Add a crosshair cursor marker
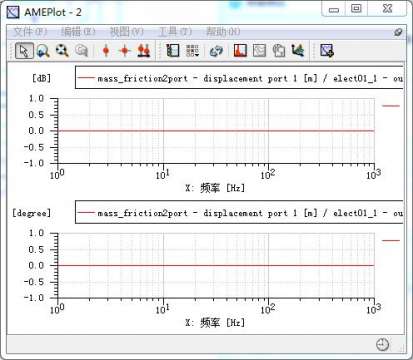The width and height of the screenshot is (413, 360). click(125, 51)
